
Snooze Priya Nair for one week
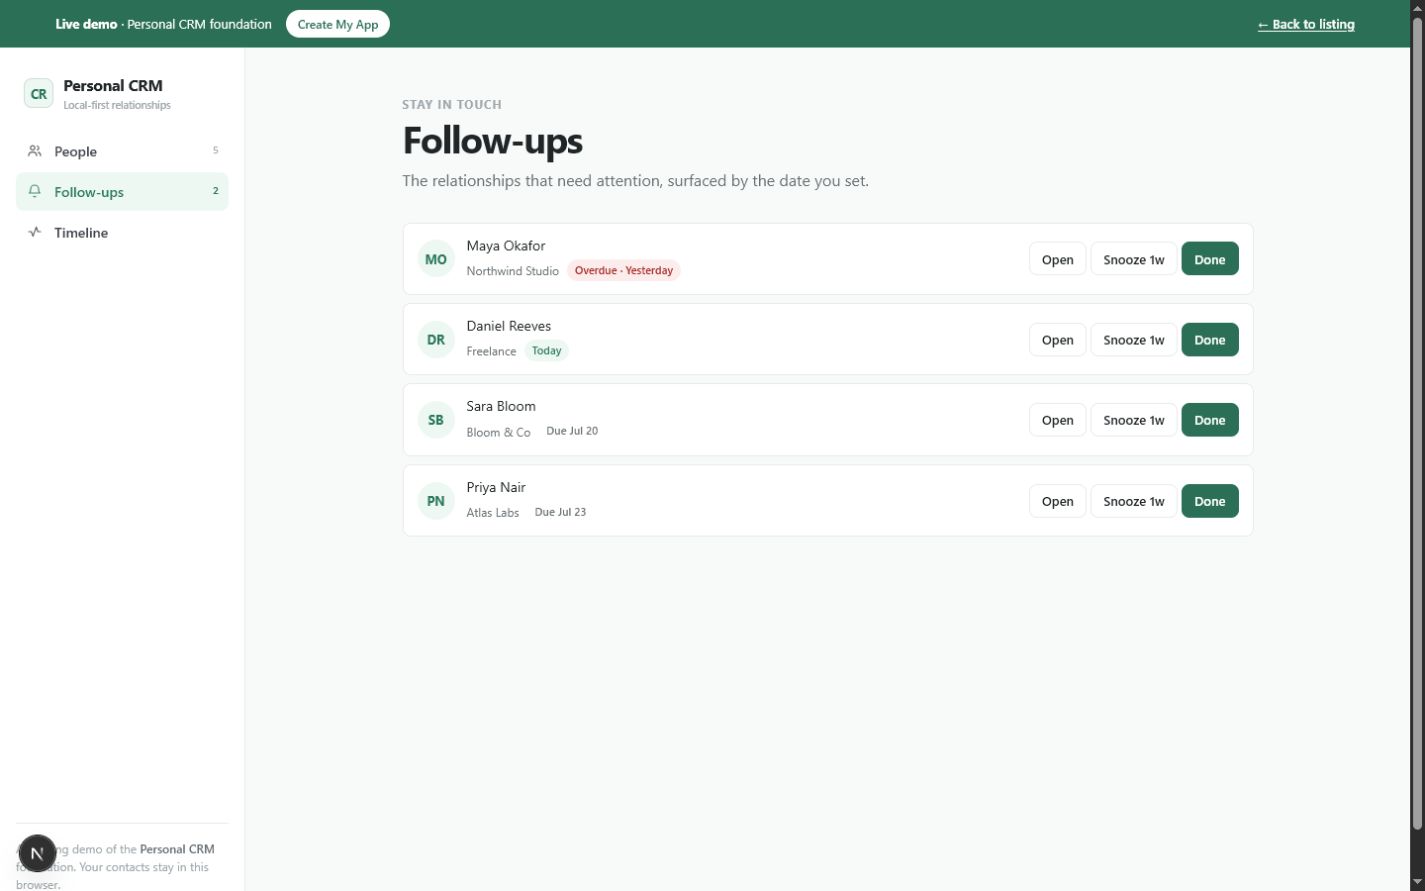pyautogui.click(x=1133, y=501)
